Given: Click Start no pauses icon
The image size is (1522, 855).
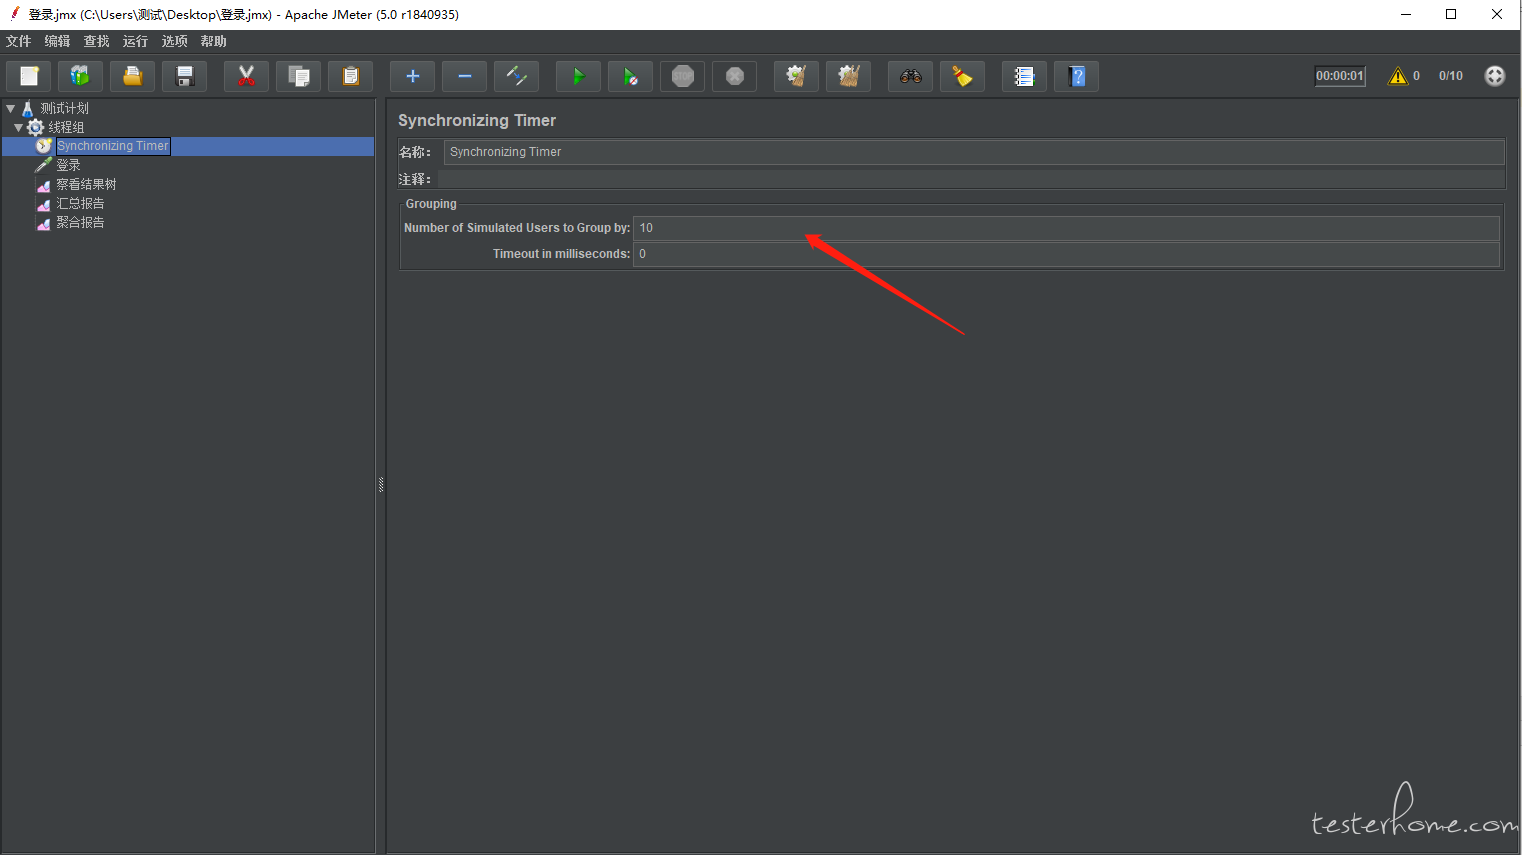Looking at the screenshot, I should [630, 76].
